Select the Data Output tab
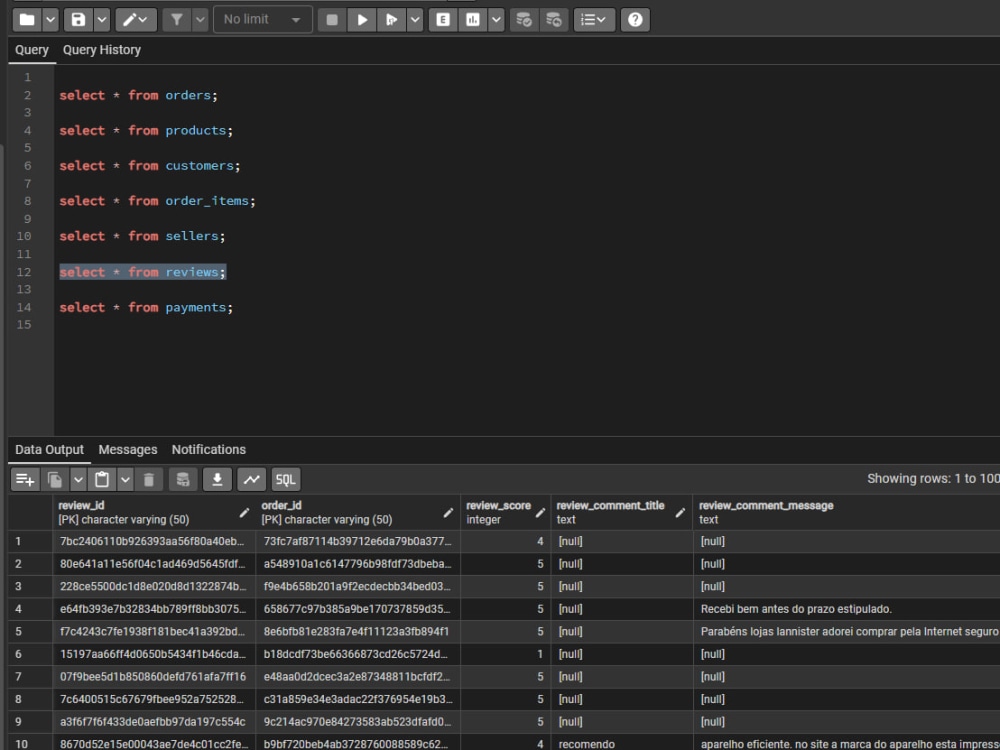 coord(49,450)
